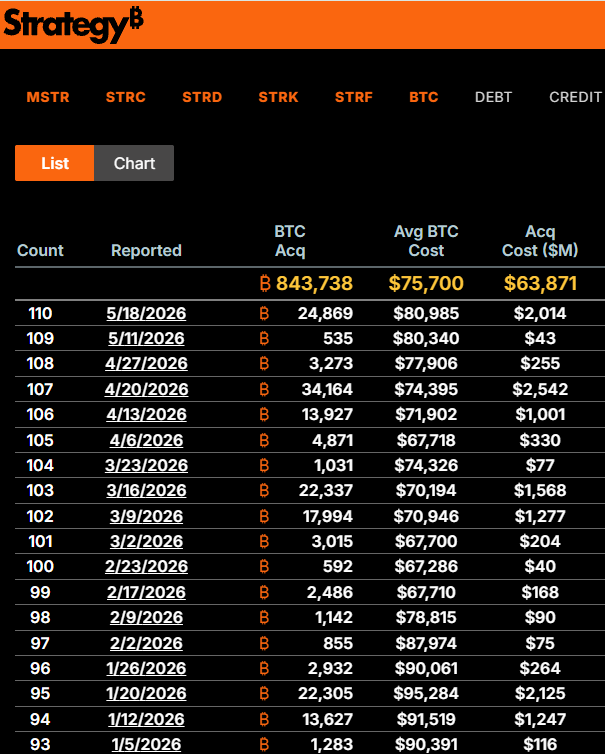Select the $80,985 average cost cell
Image resolution: width=605 pixels, height=754 pixels.
coord(426,314)
